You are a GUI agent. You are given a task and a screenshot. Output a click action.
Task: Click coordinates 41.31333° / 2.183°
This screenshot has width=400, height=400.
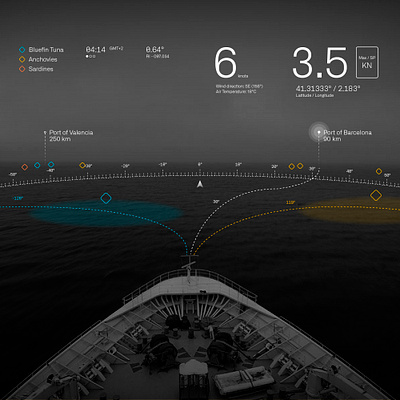point(328,88)
